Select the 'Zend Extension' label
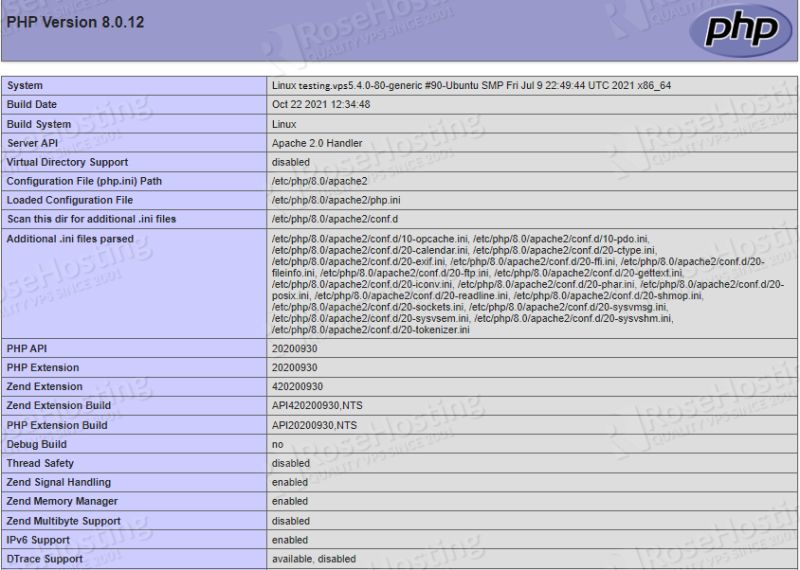Screen dimensions: 800x570 [x=44, y=386]
